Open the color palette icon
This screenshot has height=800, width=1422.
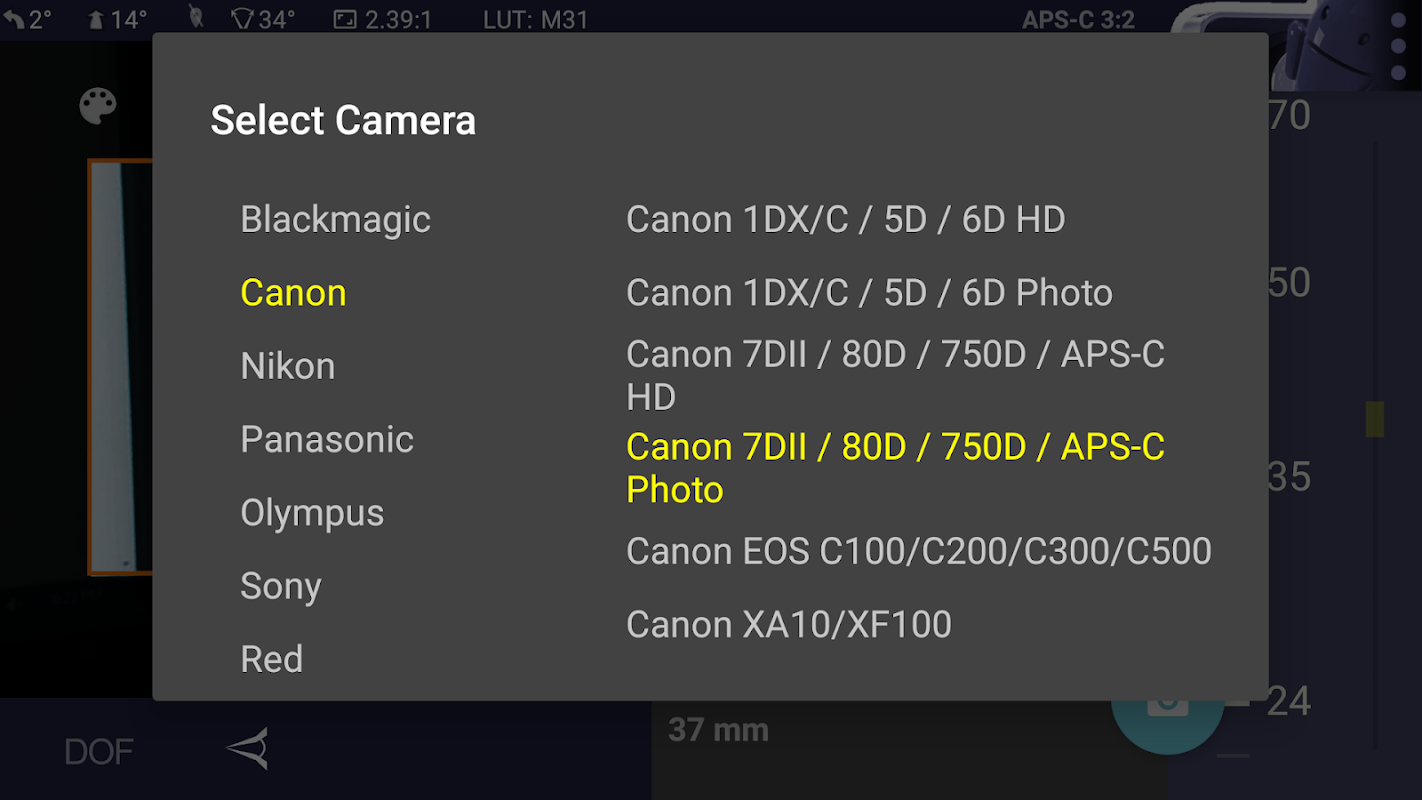click(x=98, y=105)
